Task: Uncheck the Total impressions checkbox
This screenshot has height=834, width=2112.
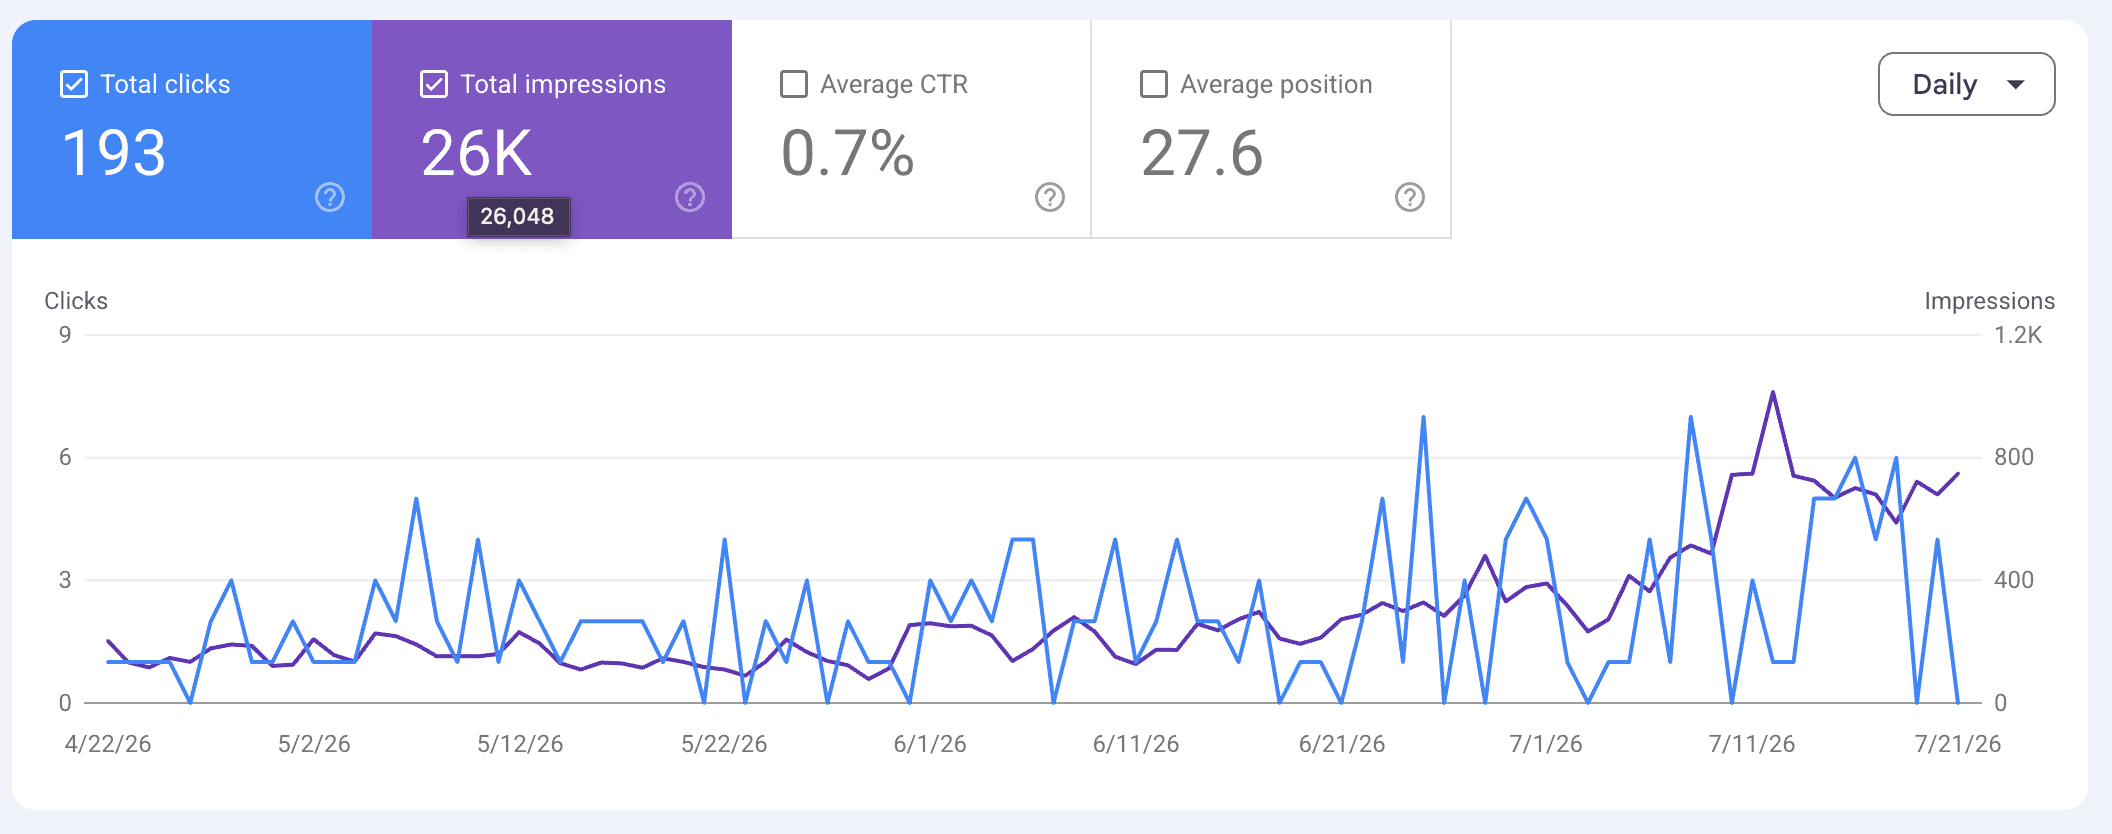Action: [434, 84]
